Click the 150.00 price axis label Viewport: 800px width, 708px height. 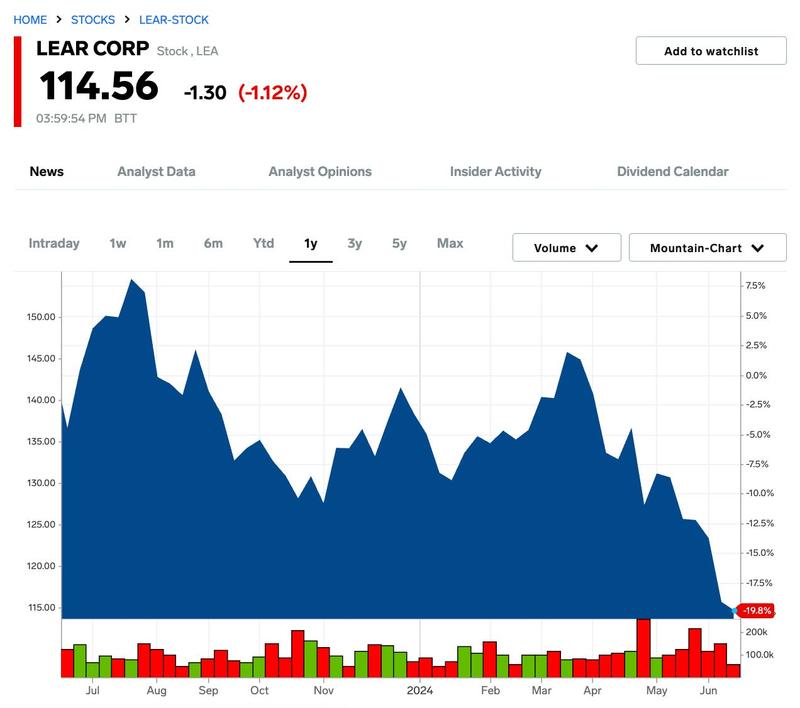(41, 317)
